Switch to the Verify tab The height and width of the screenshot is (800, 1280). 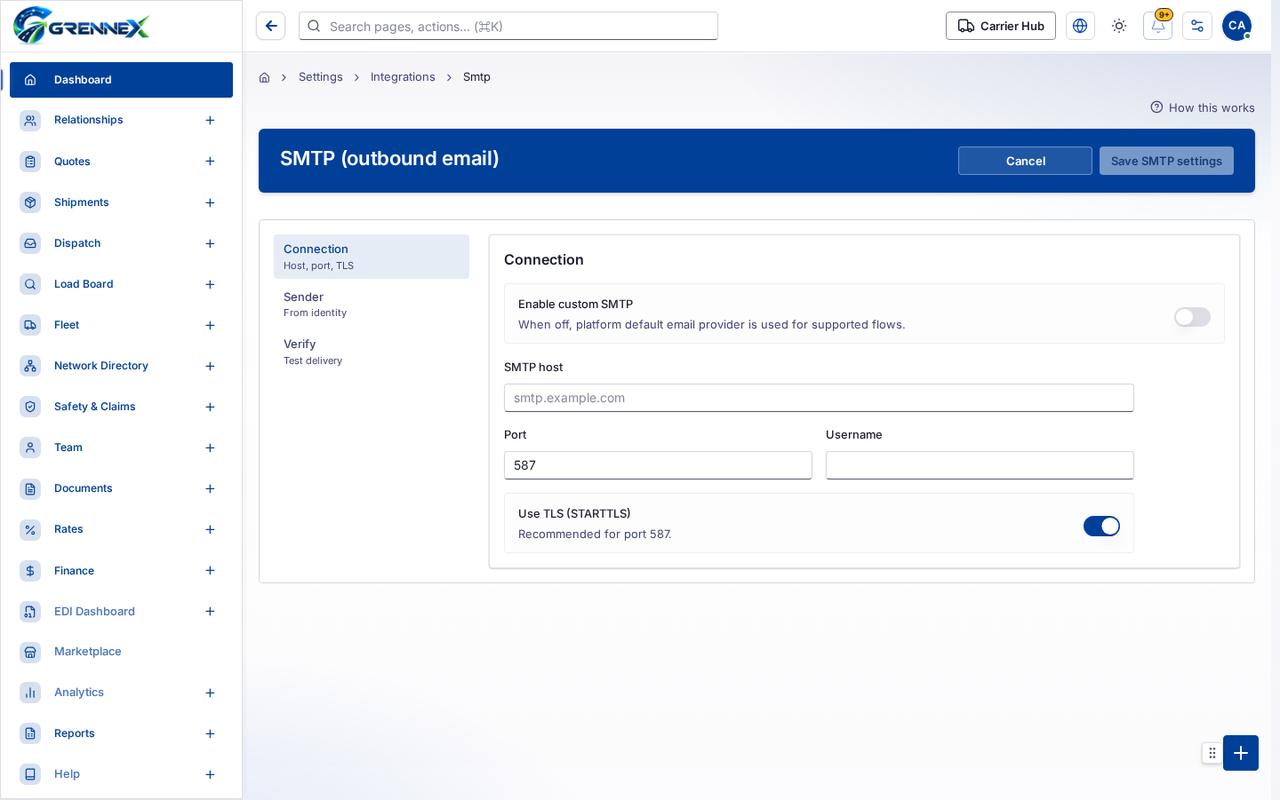[371, 351]
